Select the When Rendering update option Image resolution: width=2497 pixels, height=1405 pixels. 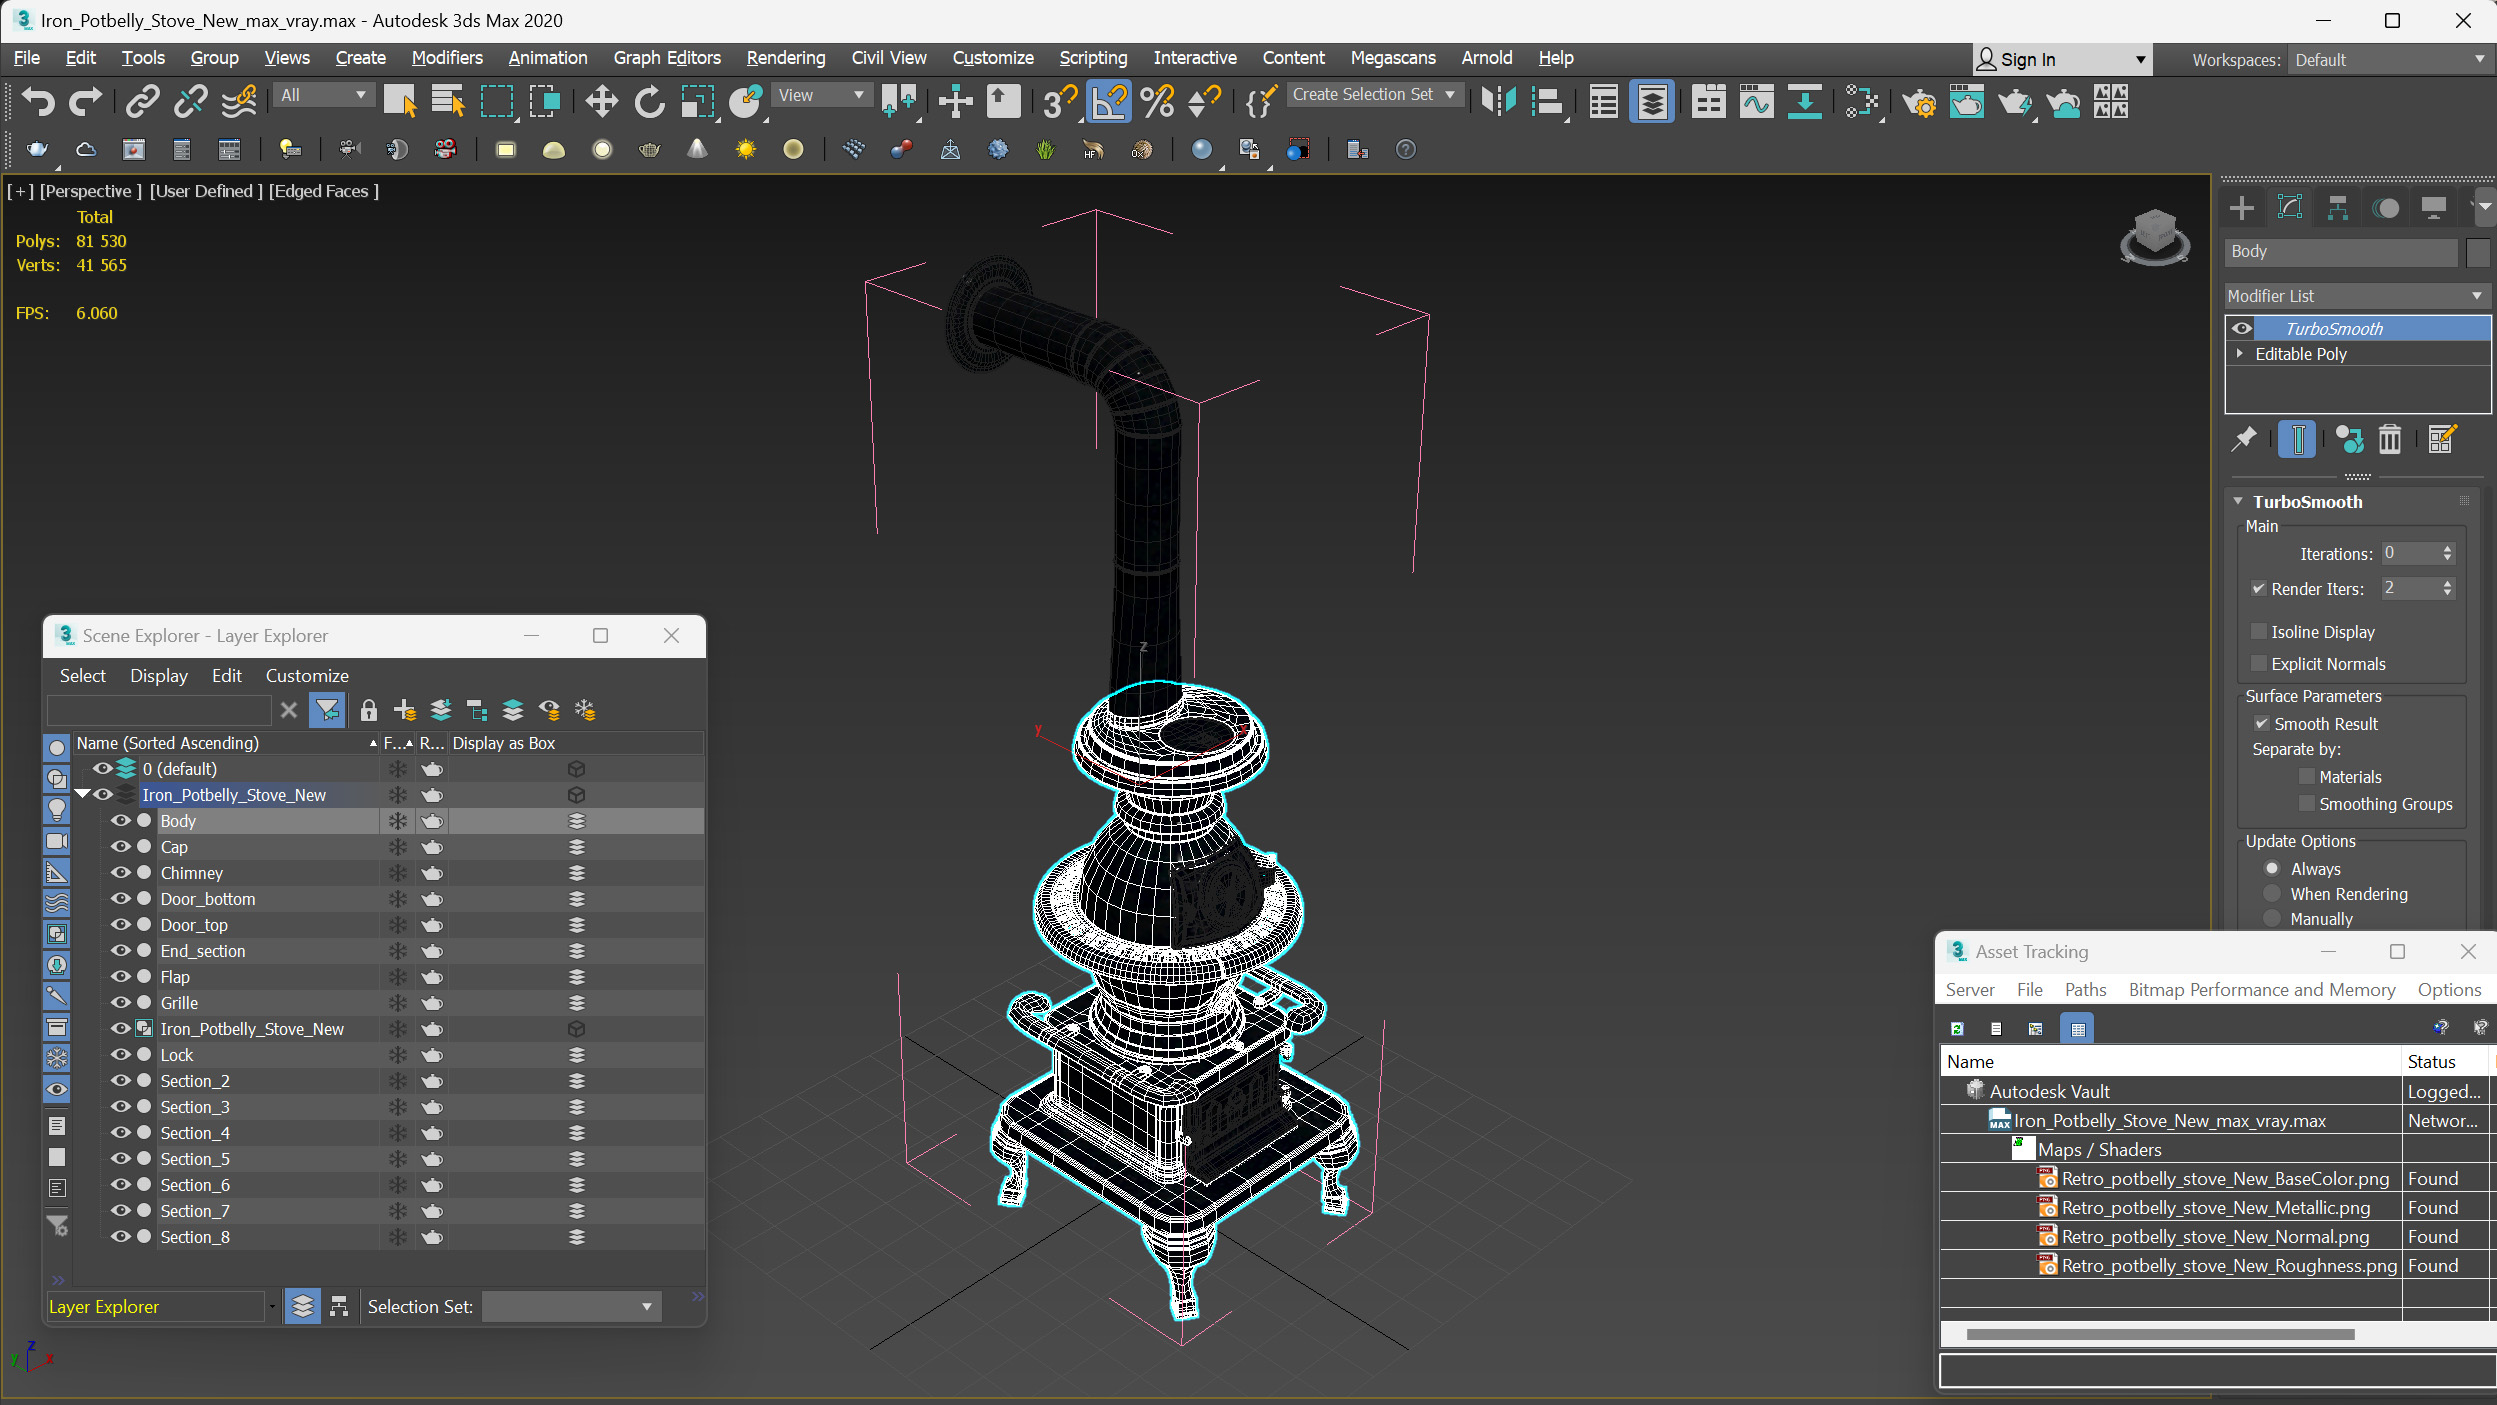click(2272, 893)
